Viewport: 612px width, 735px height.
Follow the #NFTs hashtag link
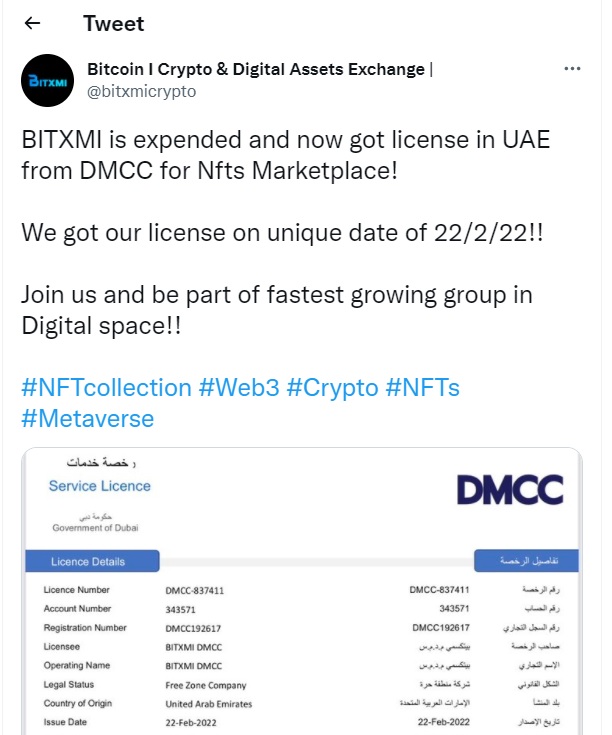[x=422, y=387]
